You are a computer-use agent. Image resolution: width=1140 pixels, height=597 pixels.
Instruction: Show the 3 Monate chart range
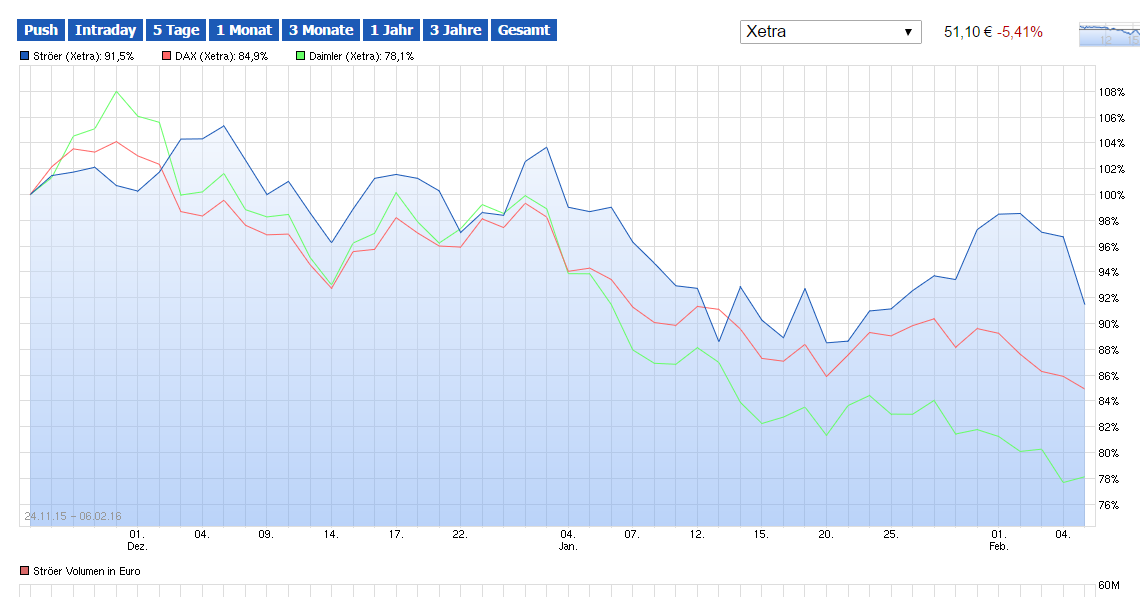click(320, 30)
